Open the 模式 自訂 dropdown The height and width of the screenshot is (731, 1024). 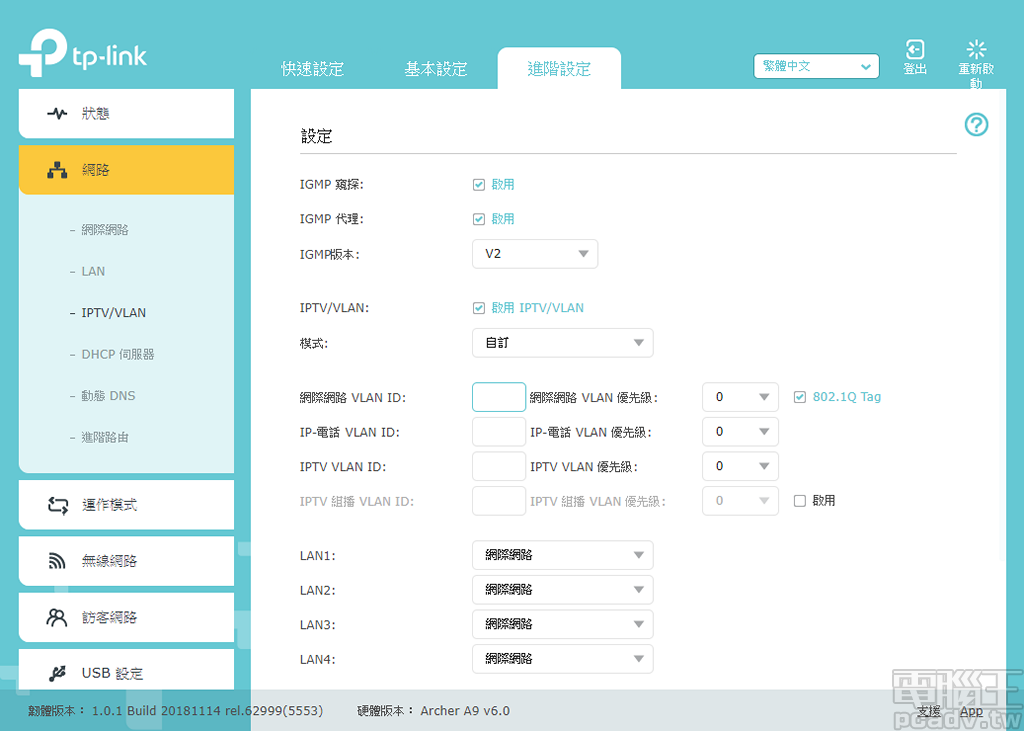(x=562, y=342)
